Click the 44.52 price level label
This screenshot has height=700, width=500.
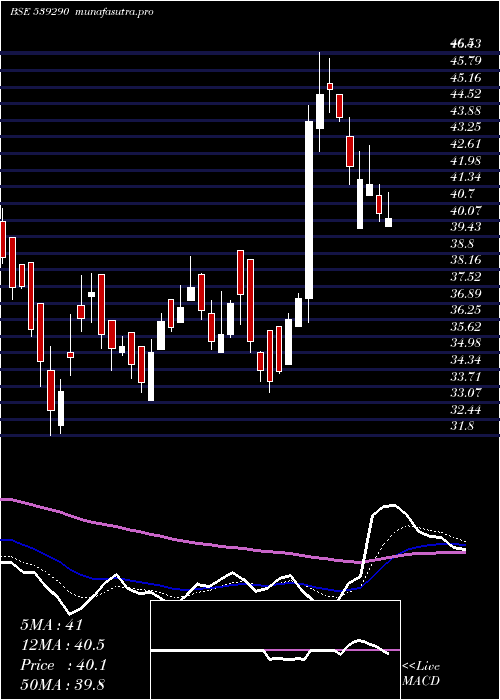coord(466,94)
